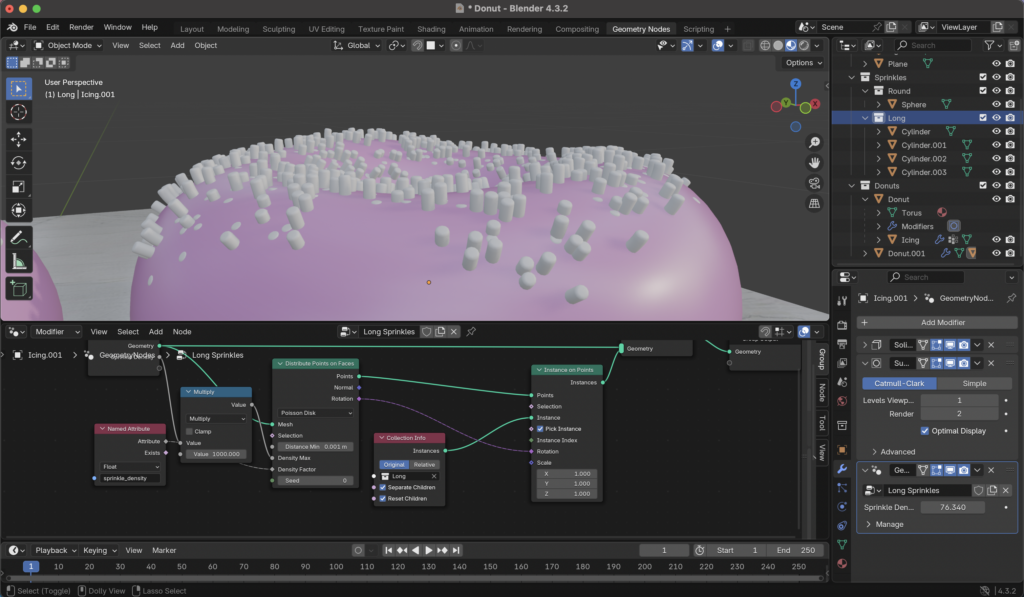This screenshot has height=597, width=1024.
Task: Exclude Sprinkles collection from view layer
Action: pos(983,77)
